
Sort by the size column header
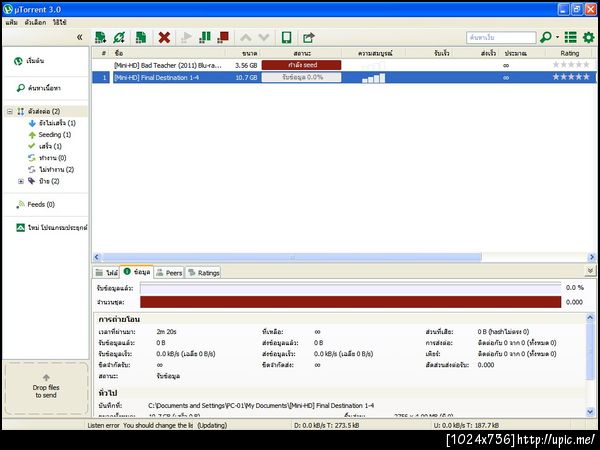243,53
